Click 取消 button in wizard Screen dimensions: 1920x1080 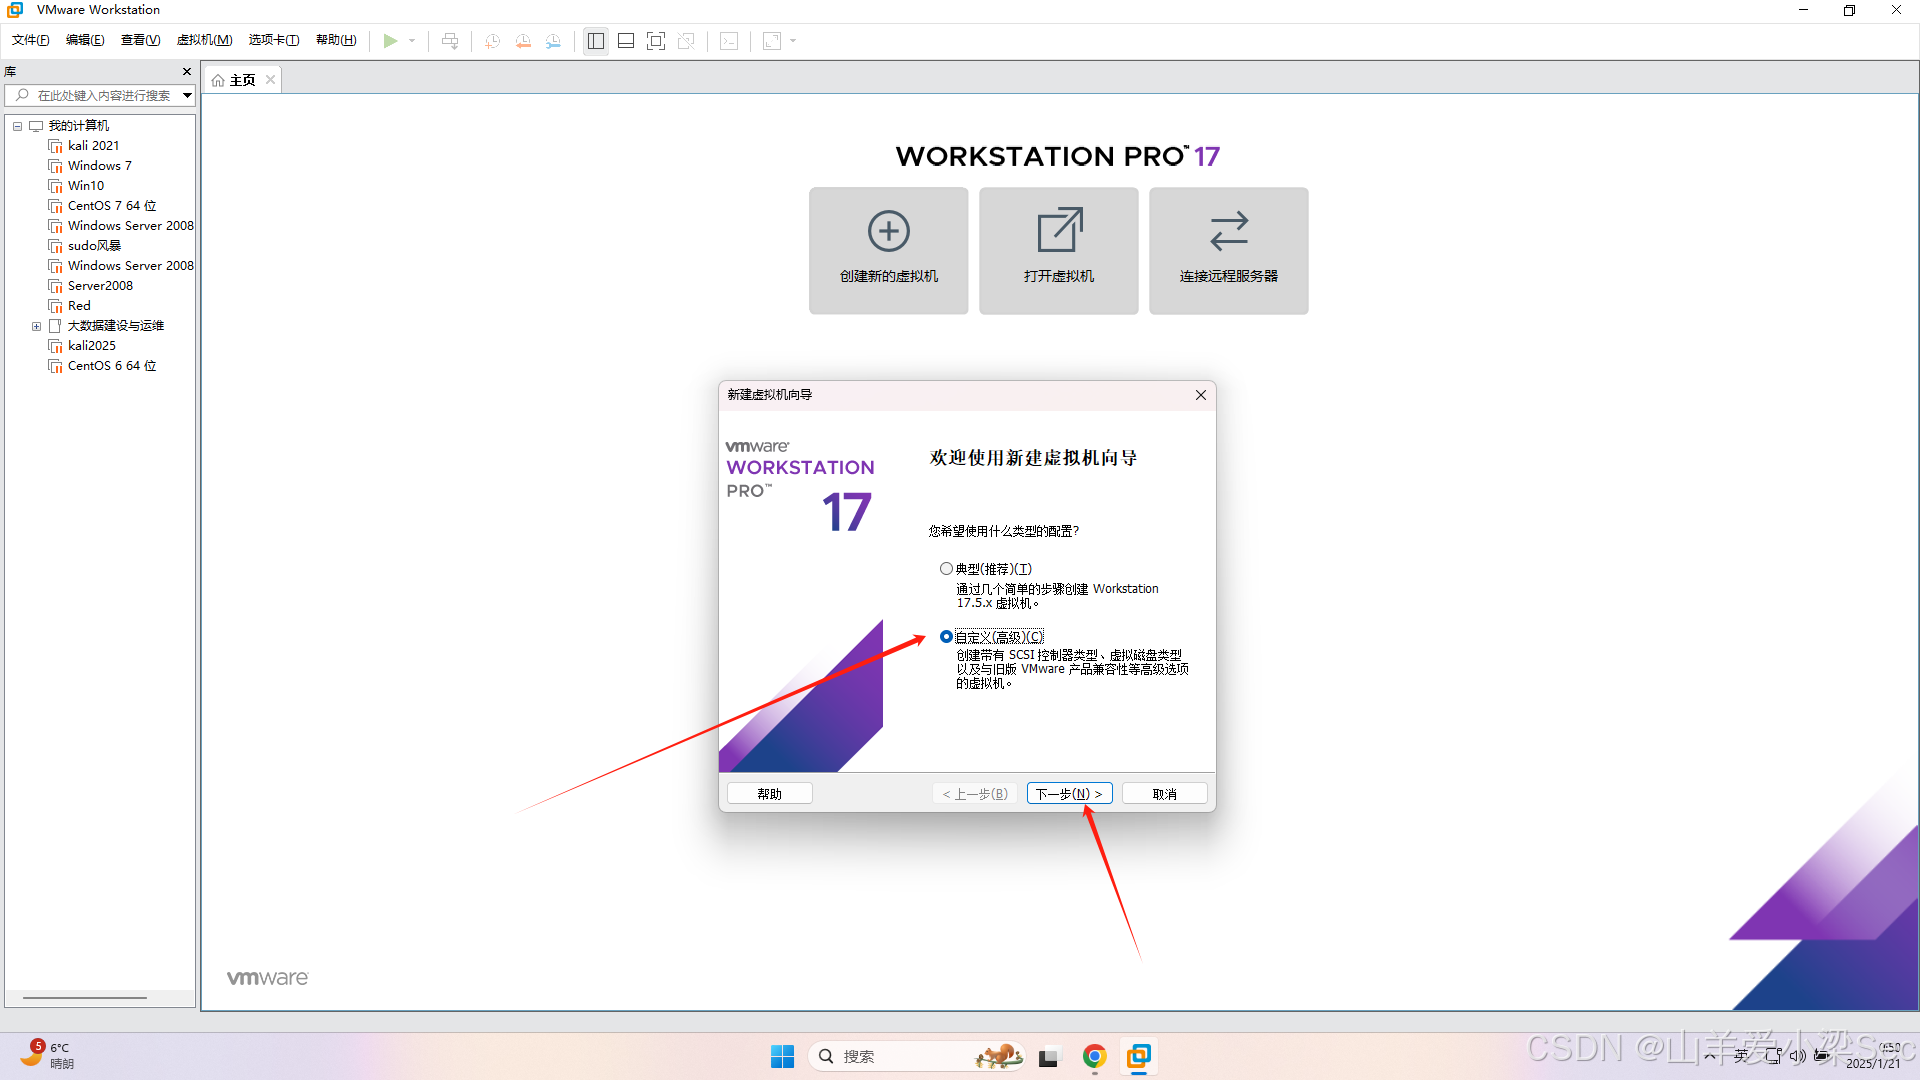coord(1164,794)
